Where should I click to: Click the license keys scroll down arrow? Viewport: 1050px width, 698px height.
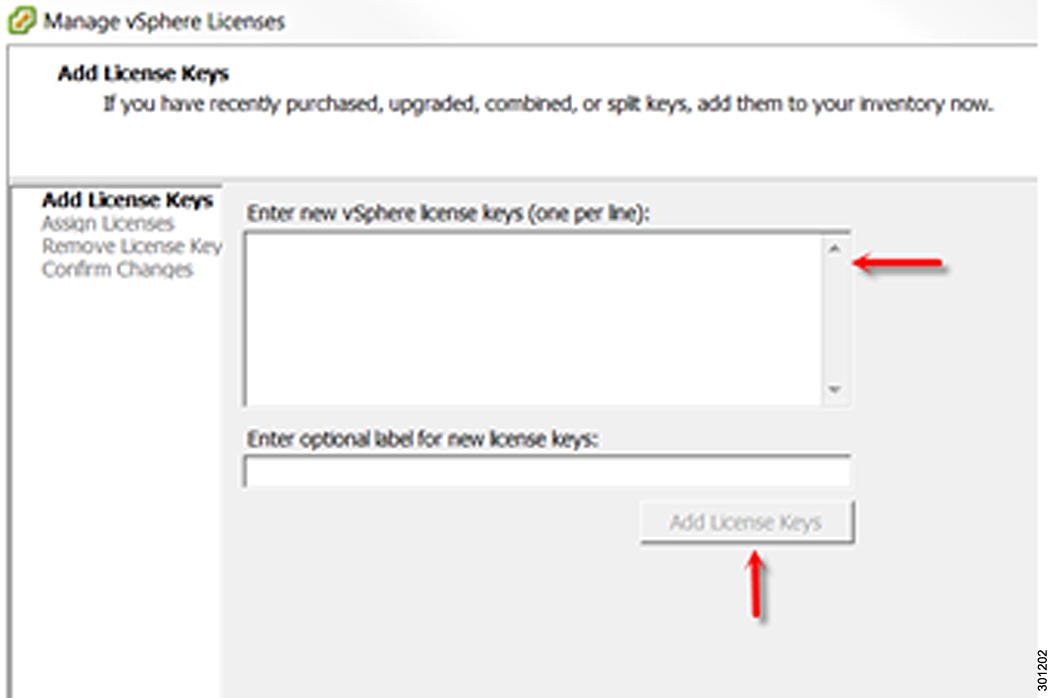(x=834, y=389)
